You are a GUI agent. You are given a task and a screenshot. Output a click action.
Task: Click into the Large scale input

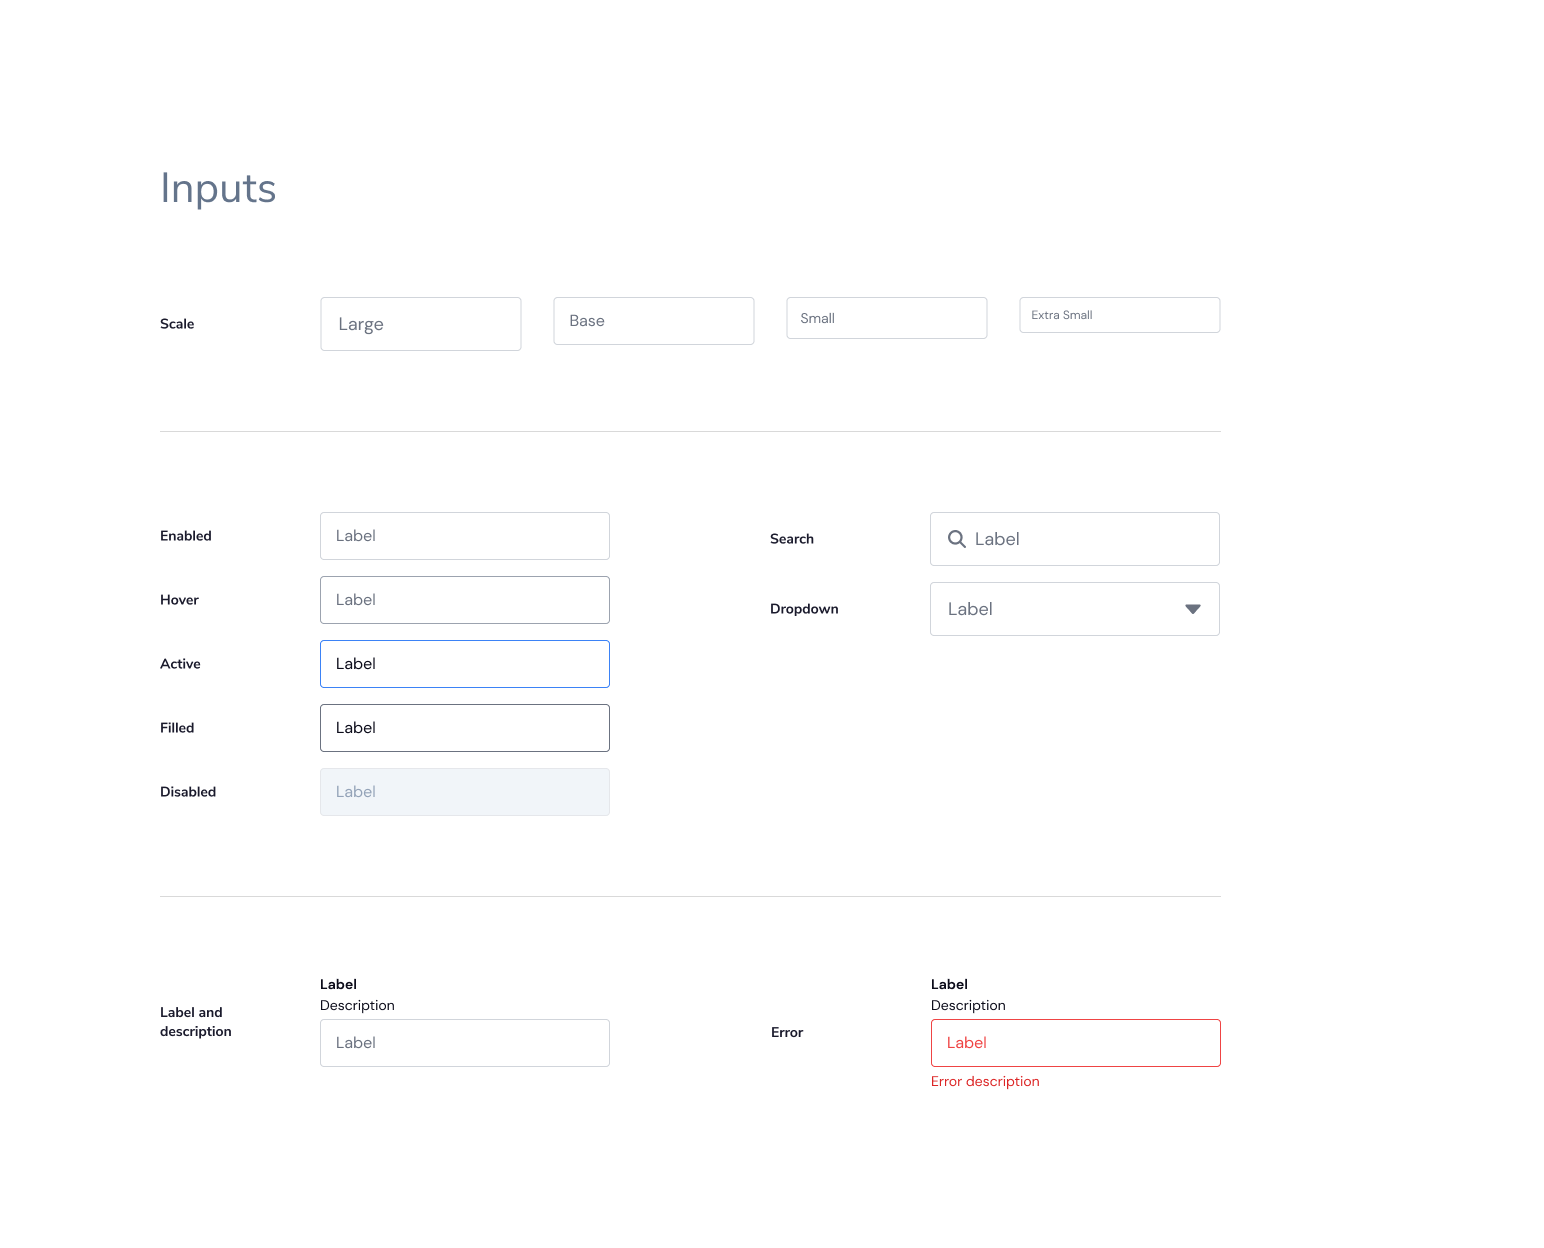(421, 324)
